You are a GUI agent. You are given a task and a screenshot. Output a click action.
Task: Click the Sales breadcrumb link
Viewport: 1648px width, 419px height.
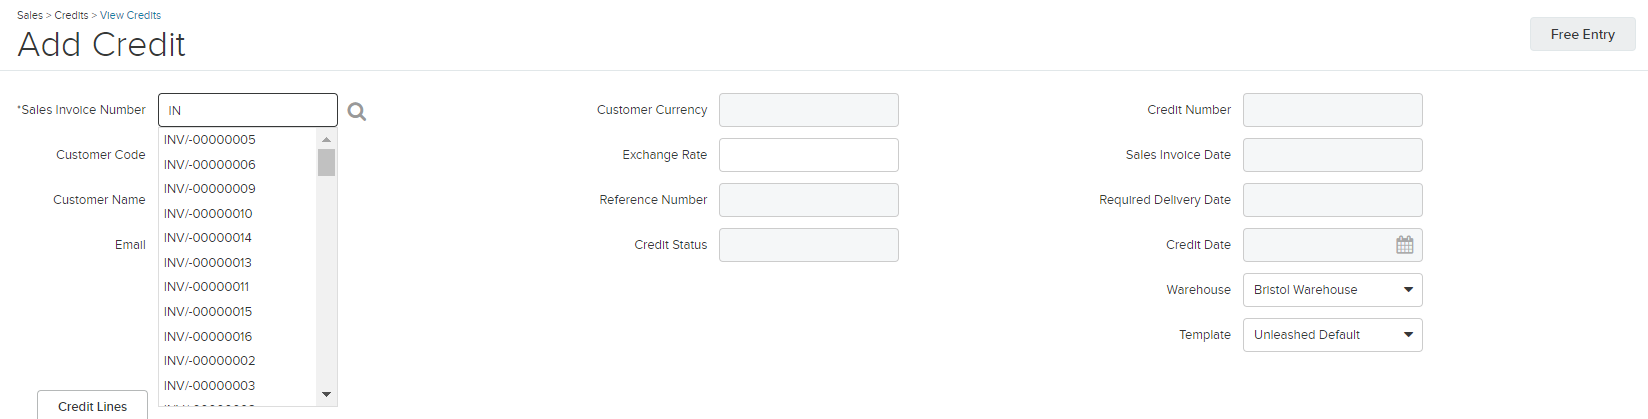tap(30, 15)
